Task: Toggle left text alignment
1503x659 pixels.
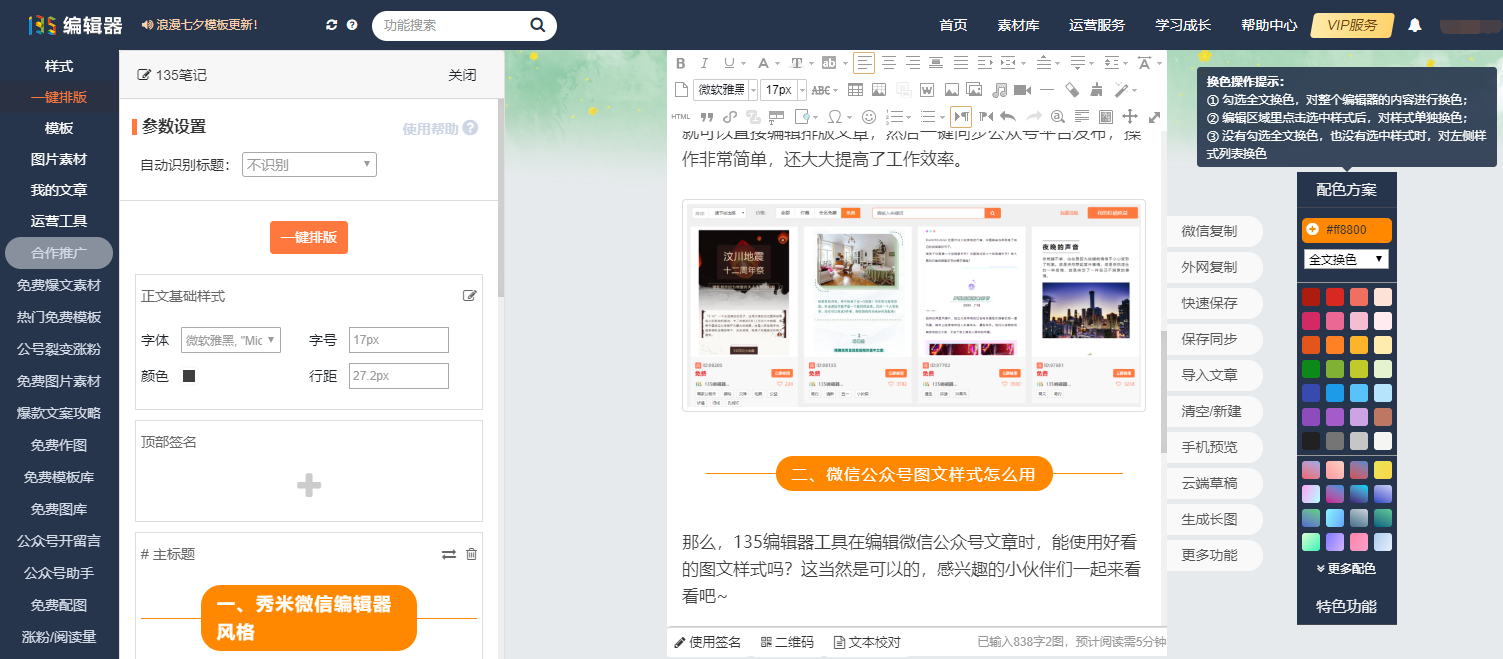Action: pyautogui.click(x=864, y=63)
